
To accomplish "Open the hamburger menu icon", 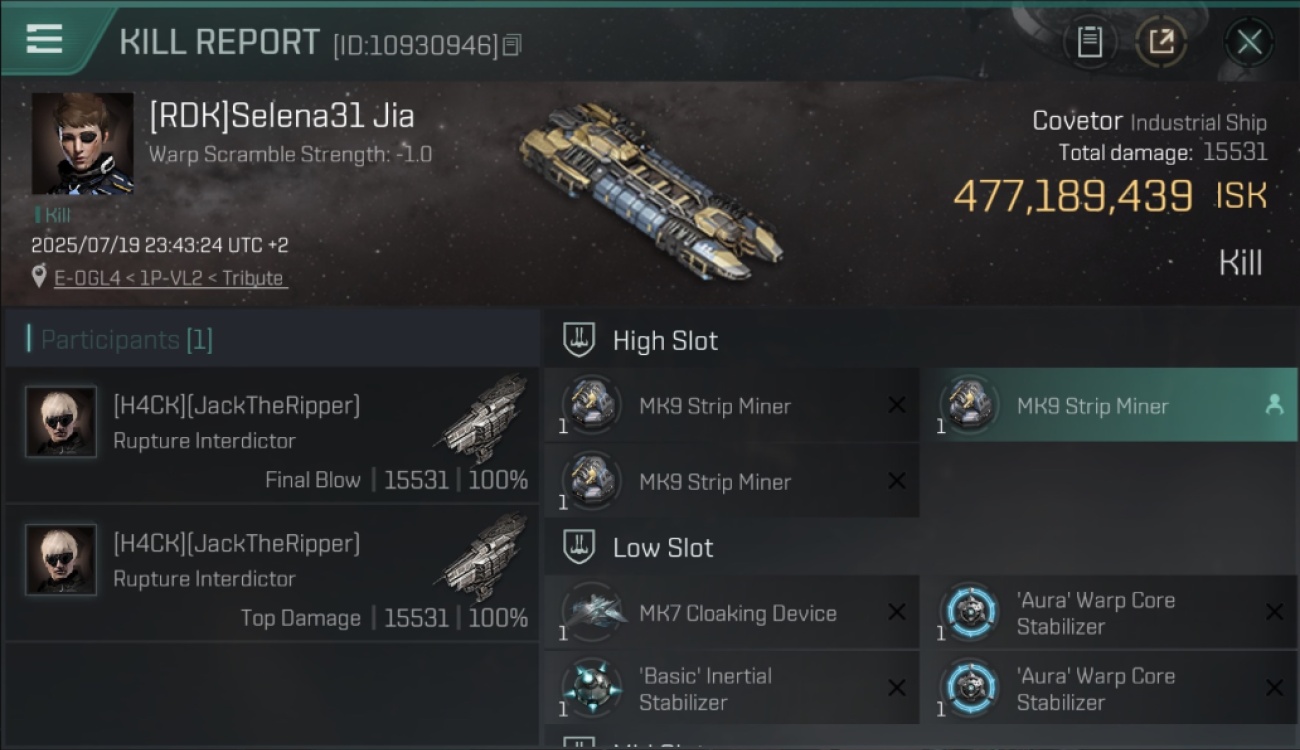I will [x=45, y=40].
